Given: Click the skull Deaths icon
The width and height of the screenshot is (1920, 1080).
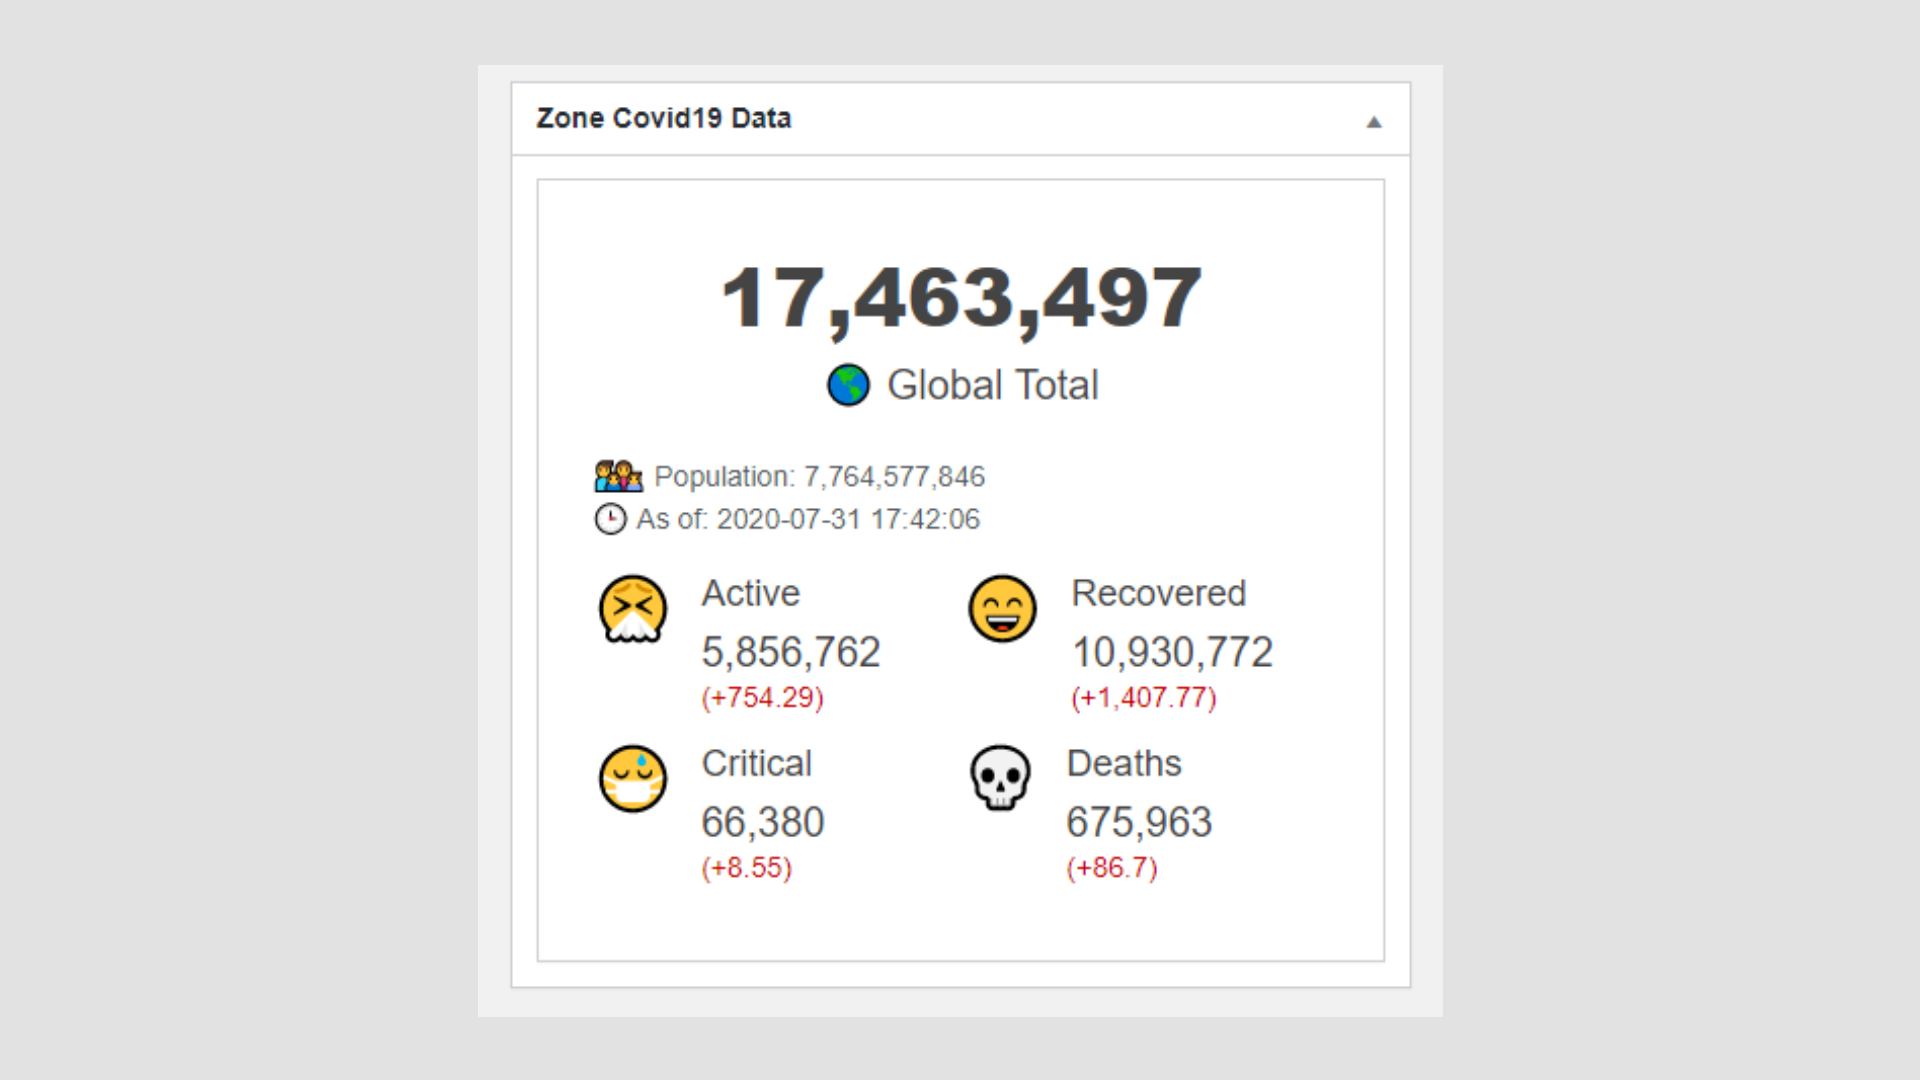Looking at the screenshot, I should [x=1000, y=778].
